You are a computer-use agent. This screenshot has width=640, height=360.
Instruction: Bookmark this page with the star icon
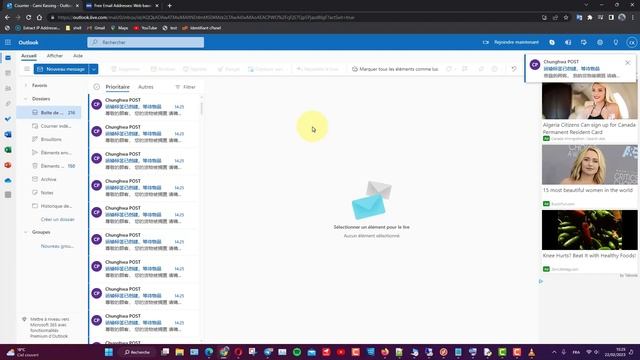tap(566, 18)
